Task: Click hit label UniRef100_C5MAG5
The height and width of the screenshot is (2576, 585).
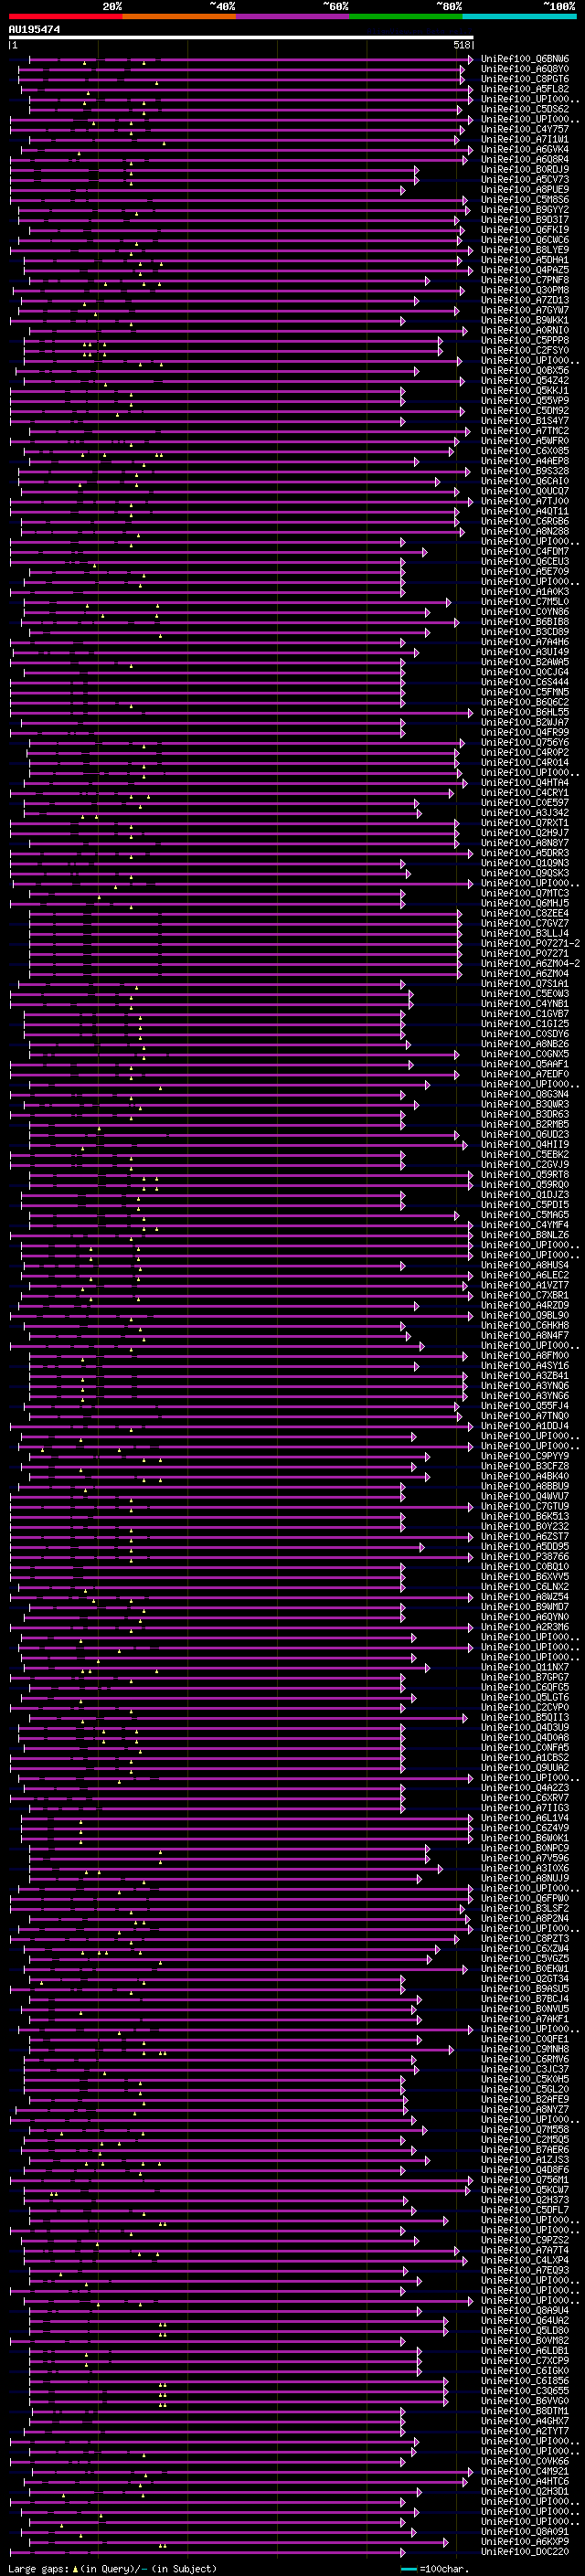Action: pos(525,1215)
